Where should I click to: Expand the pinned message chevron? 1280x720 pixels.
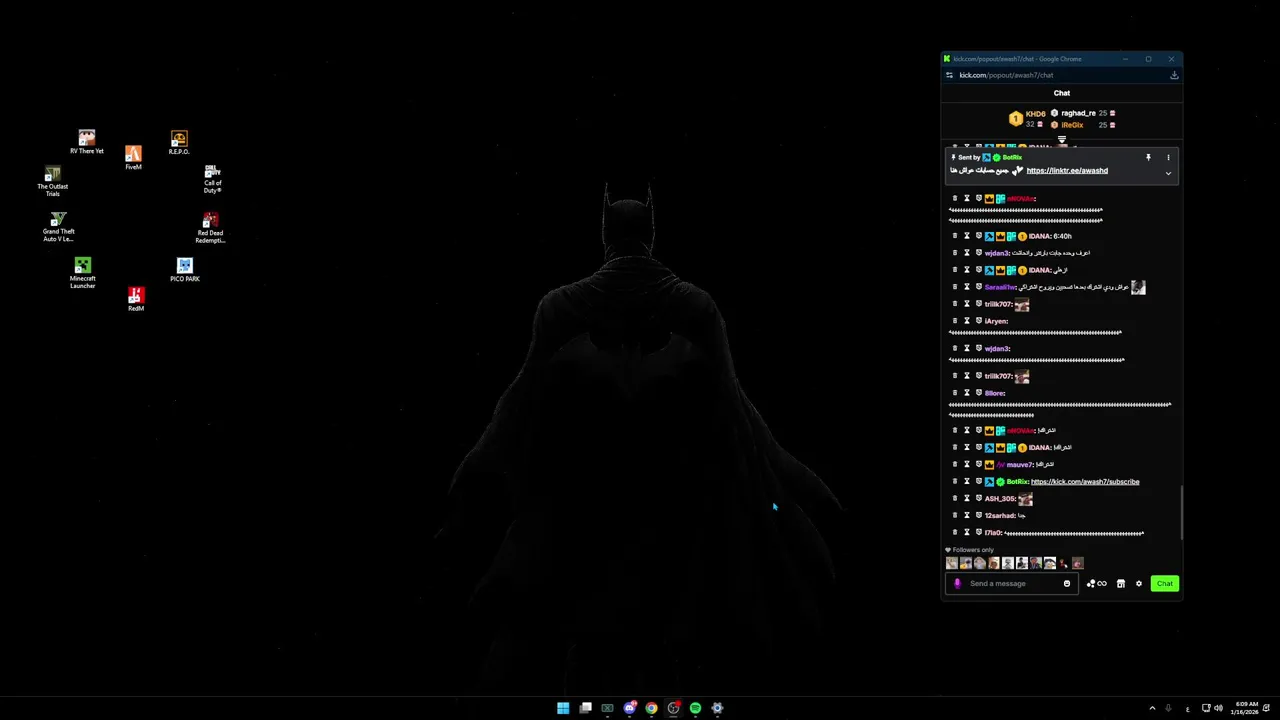pos(1168,173)
